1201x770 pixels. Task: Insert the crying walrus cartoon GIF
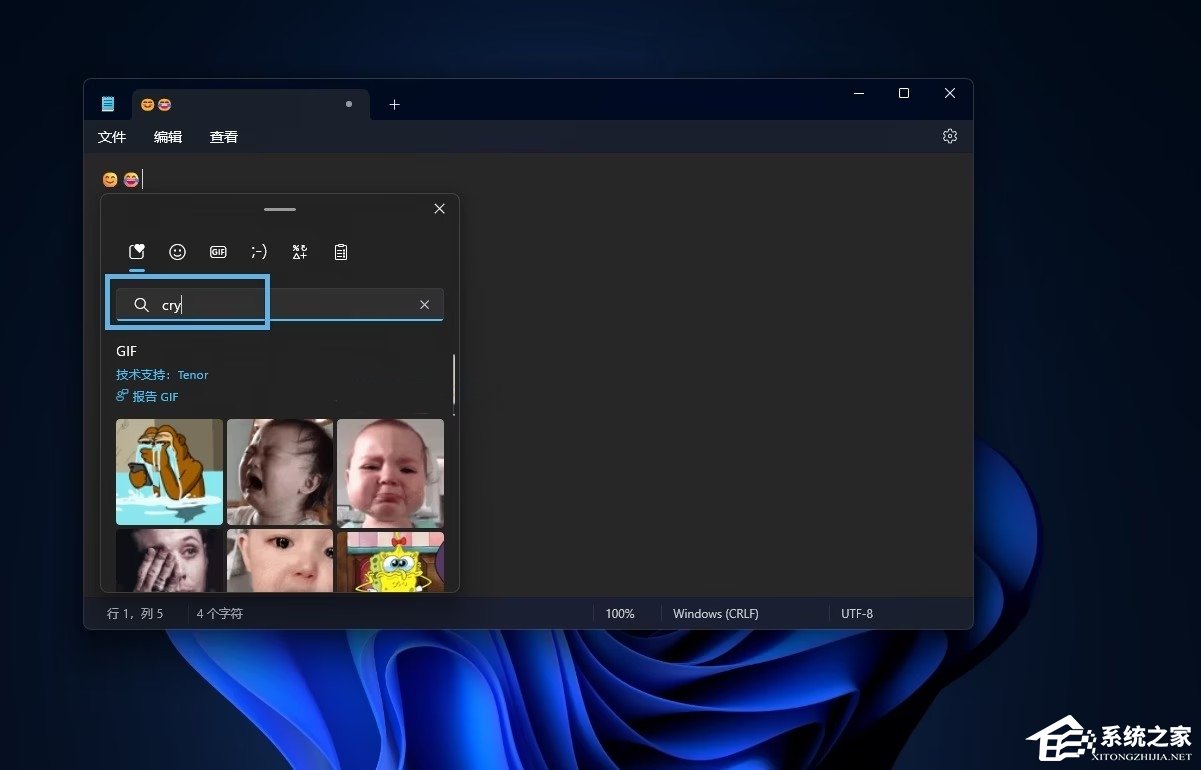pyautogui.click(x=169, y=472)
